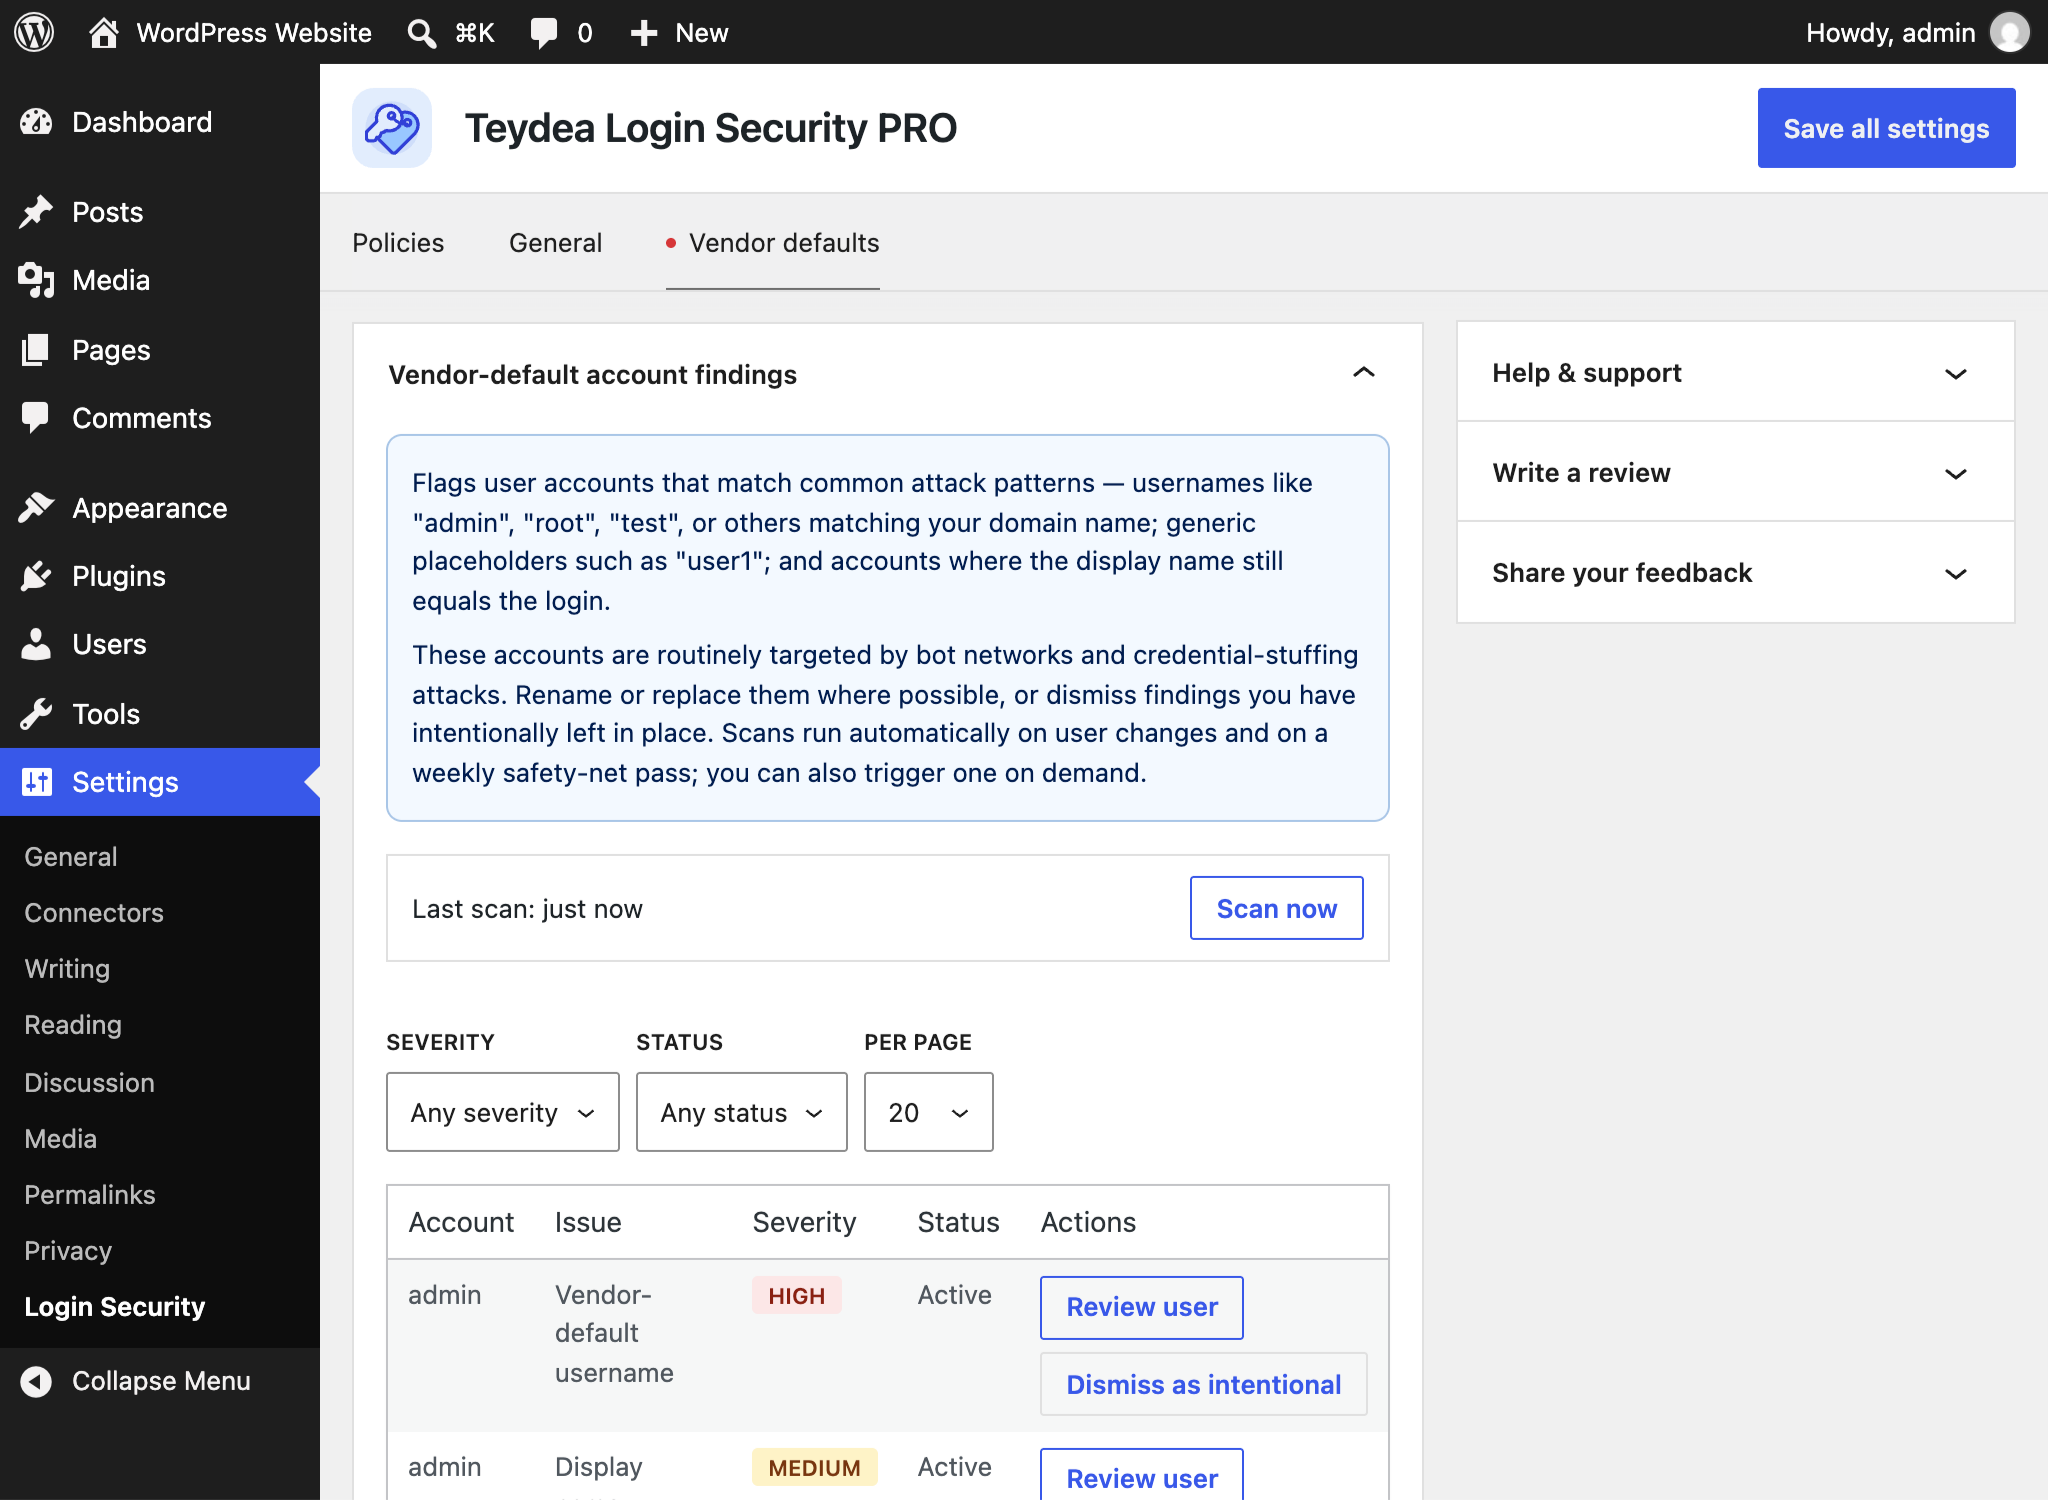
Task: Open the Any status dropdown
Action: click(742, 1112)
